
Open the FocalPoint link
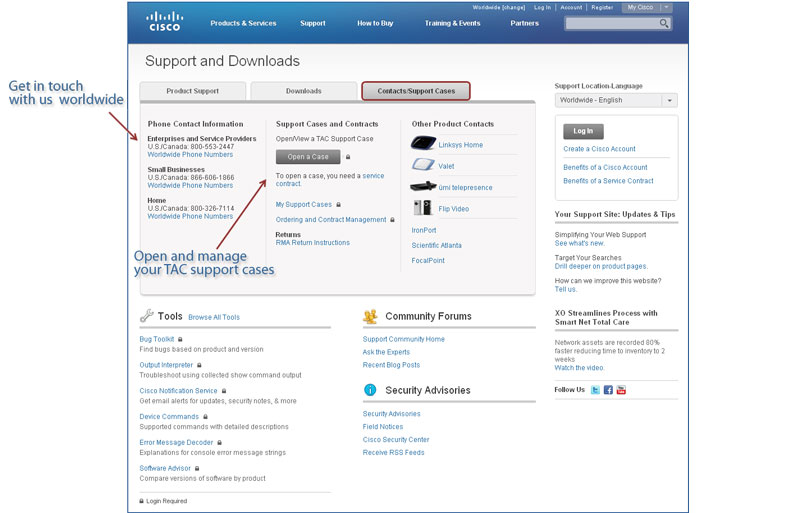[428, 260]
